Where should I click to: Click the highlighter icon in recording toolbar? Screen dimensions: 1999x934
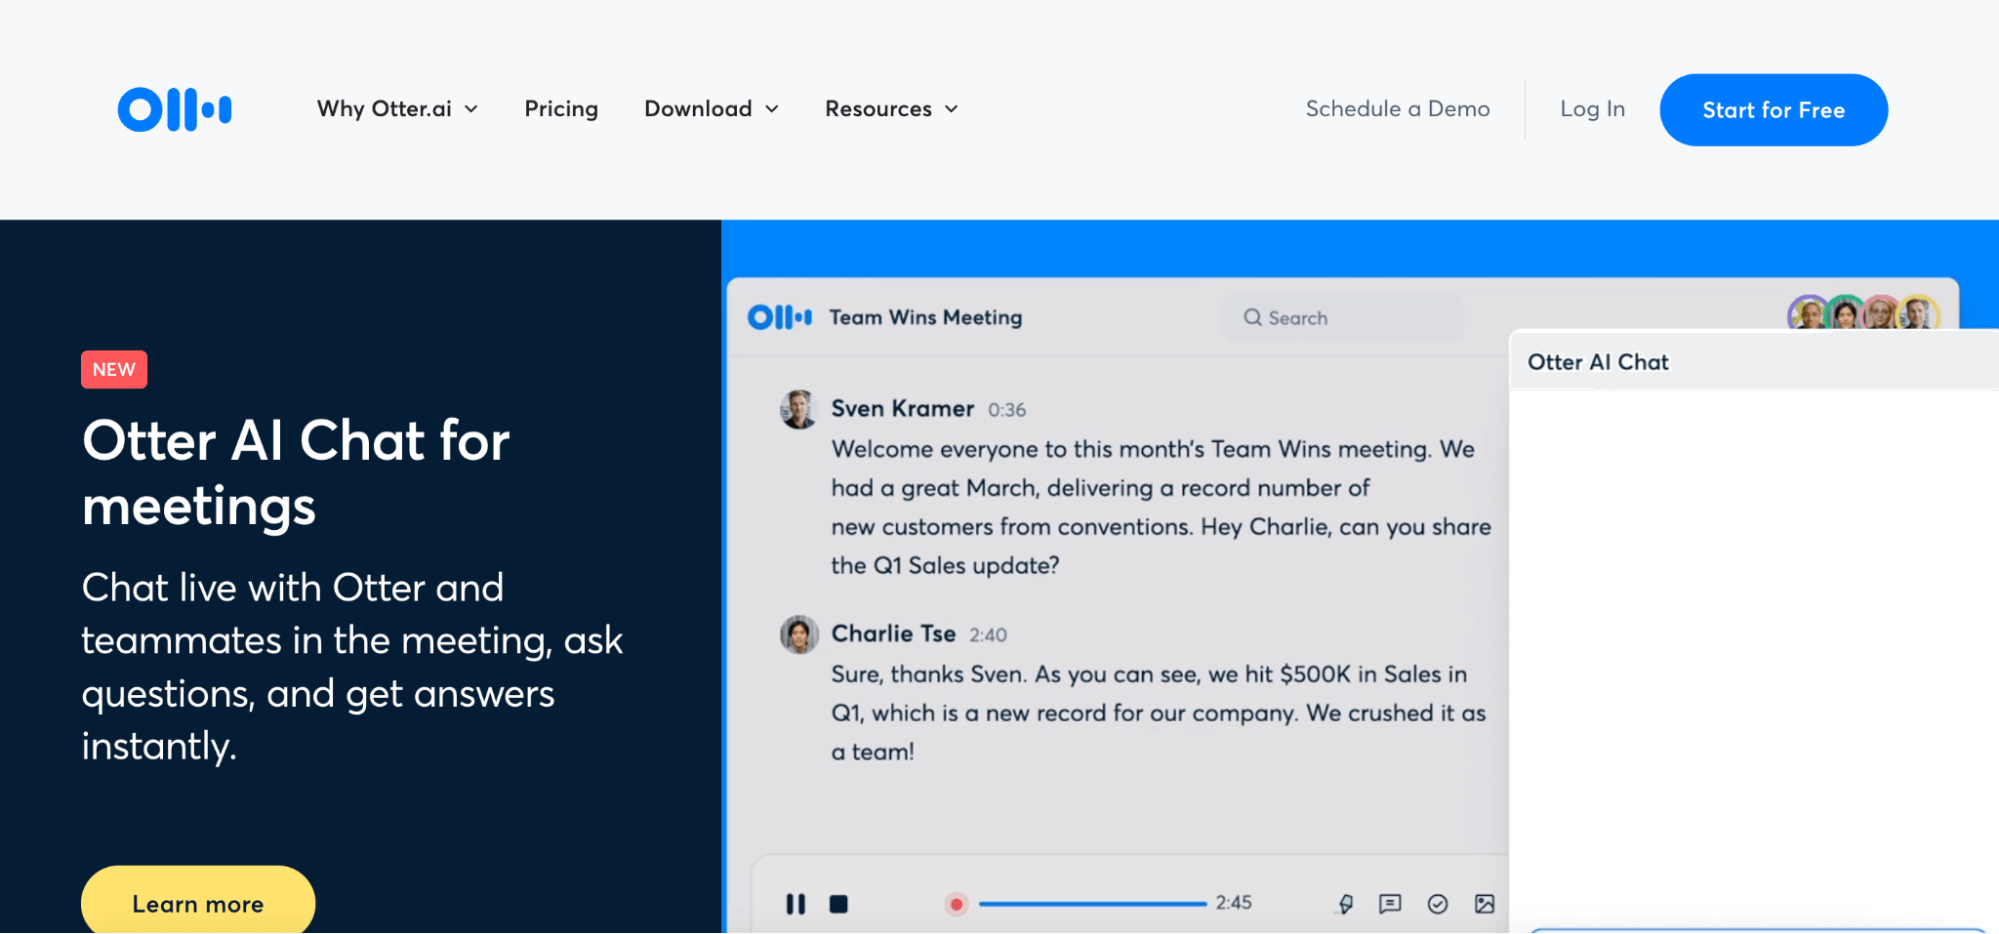tap(1346, 904)
